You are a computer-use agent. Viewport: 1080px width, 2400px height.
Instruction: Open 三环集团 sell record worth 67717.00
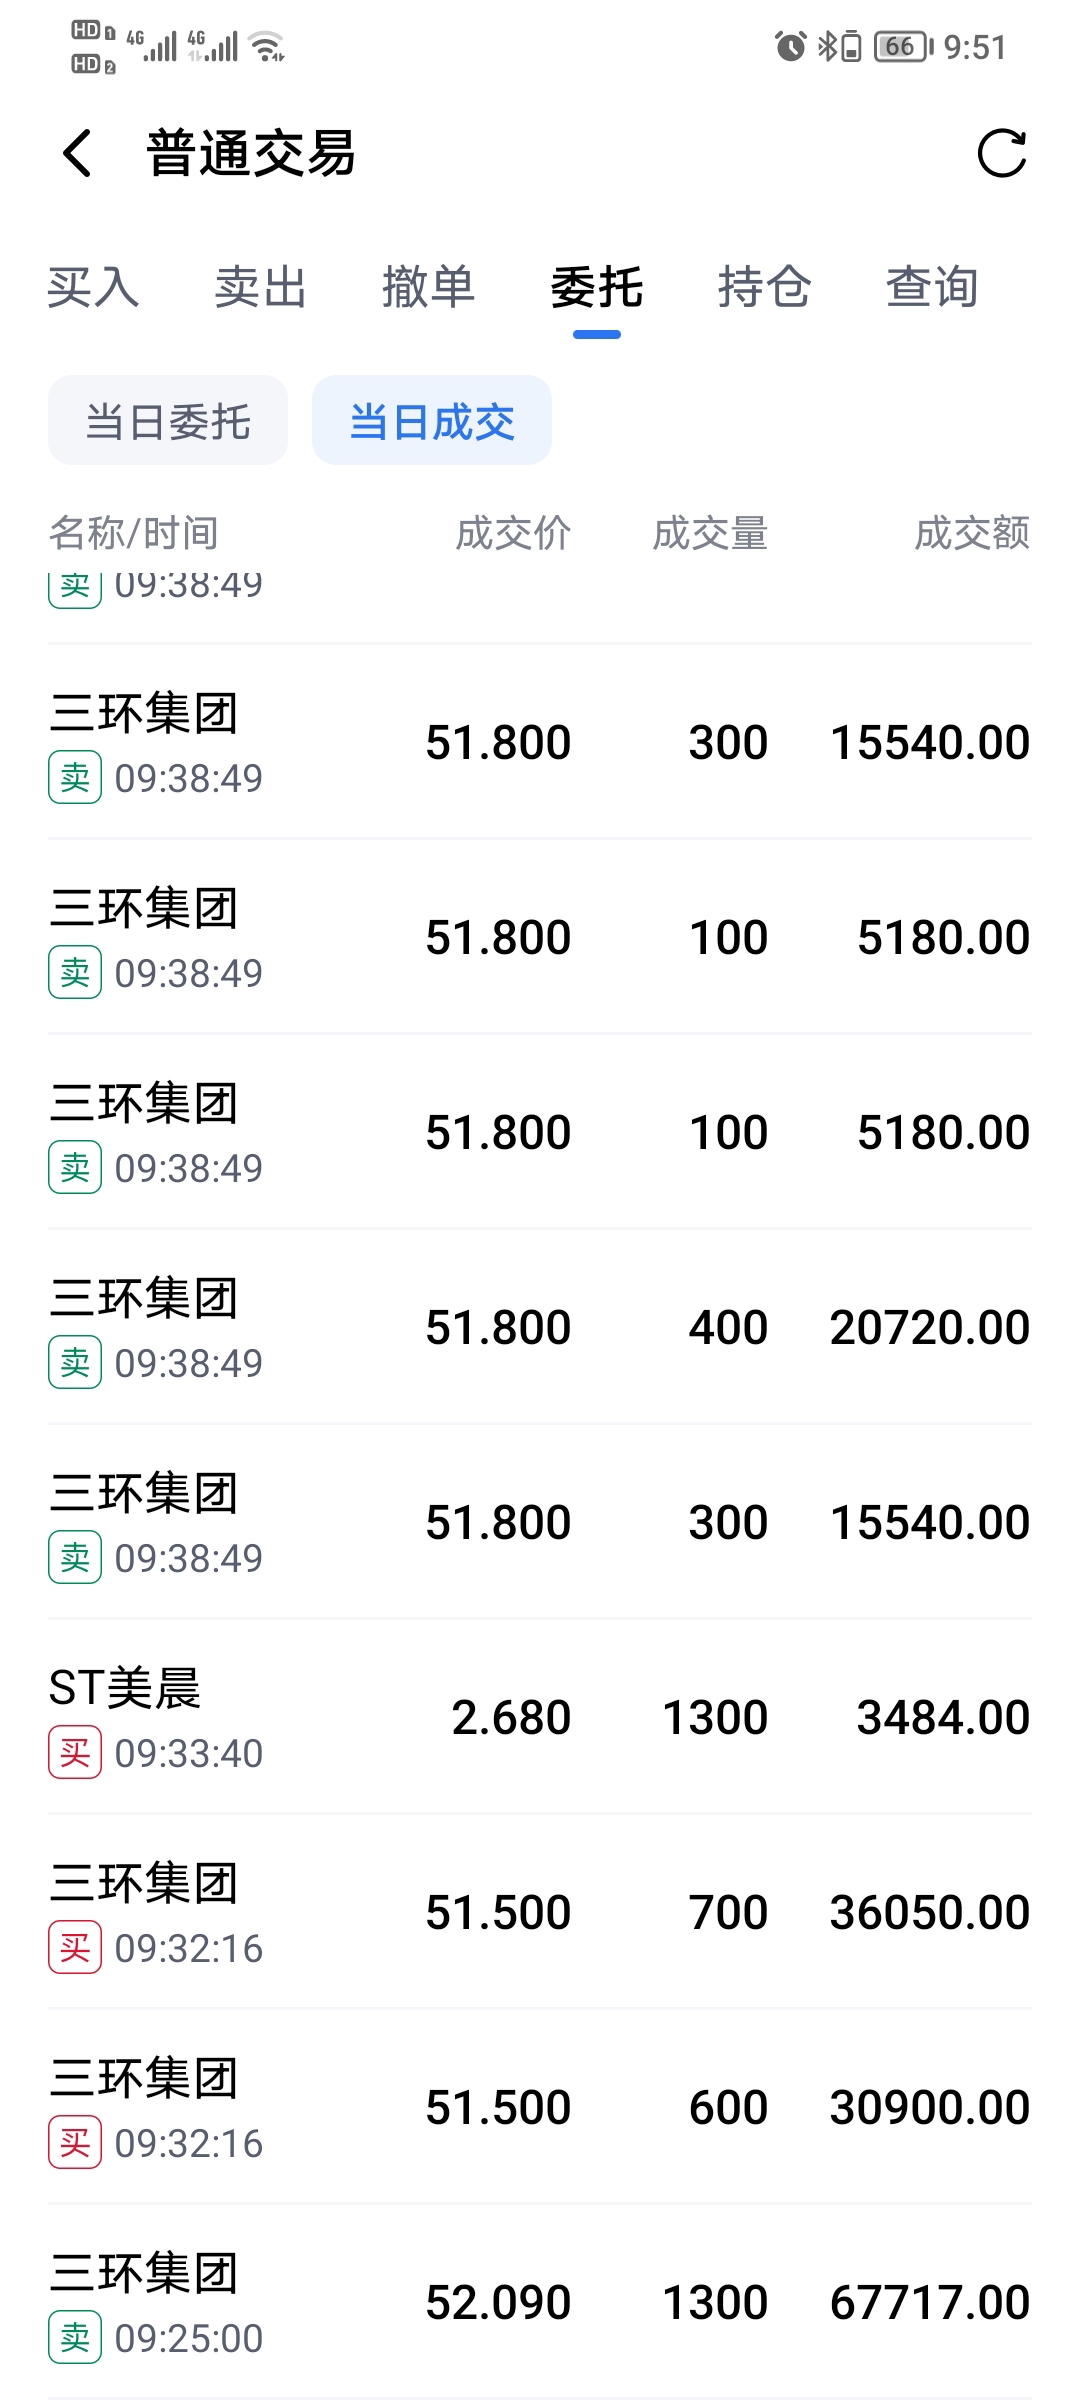[x=540, y=2302]
